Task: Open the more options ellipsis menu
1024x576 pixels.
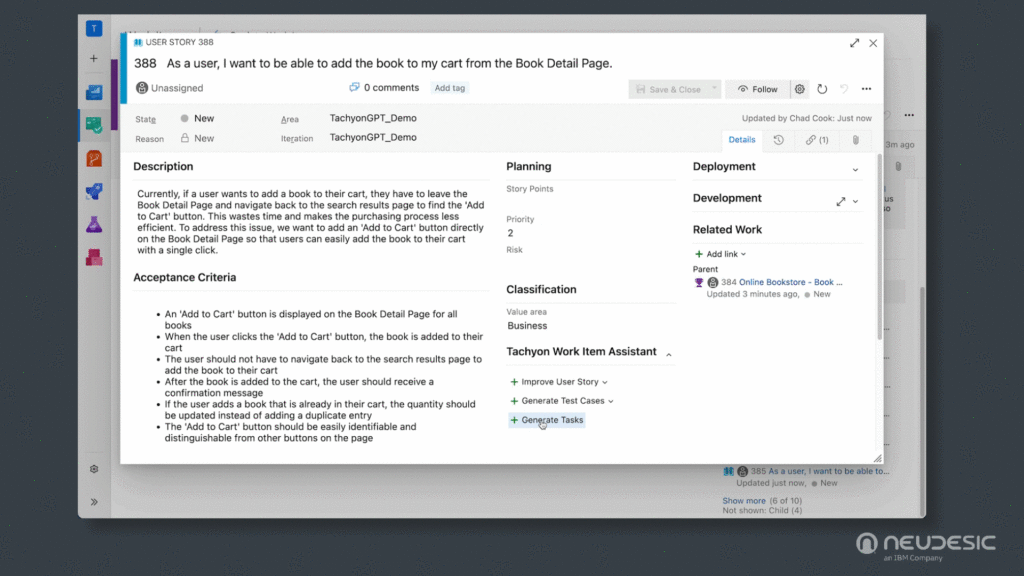Action: tap(866, 88)
